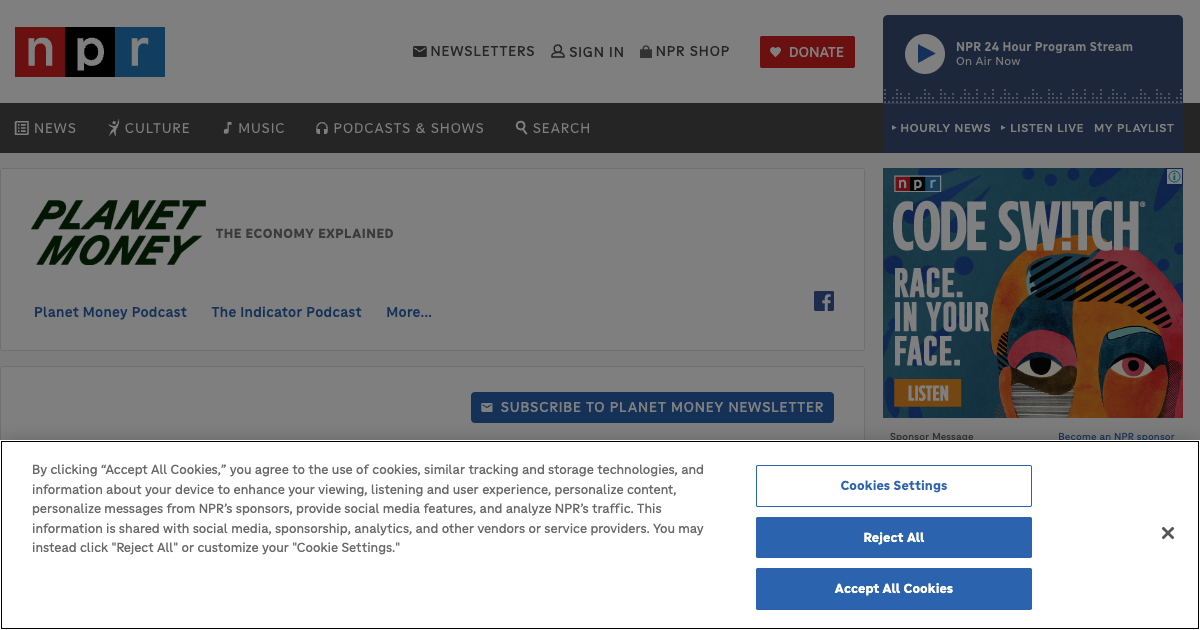The width and height of the screenshot is (1200, 630).
Task: Expand the Music menu
Action: click(x=254, y=128)
